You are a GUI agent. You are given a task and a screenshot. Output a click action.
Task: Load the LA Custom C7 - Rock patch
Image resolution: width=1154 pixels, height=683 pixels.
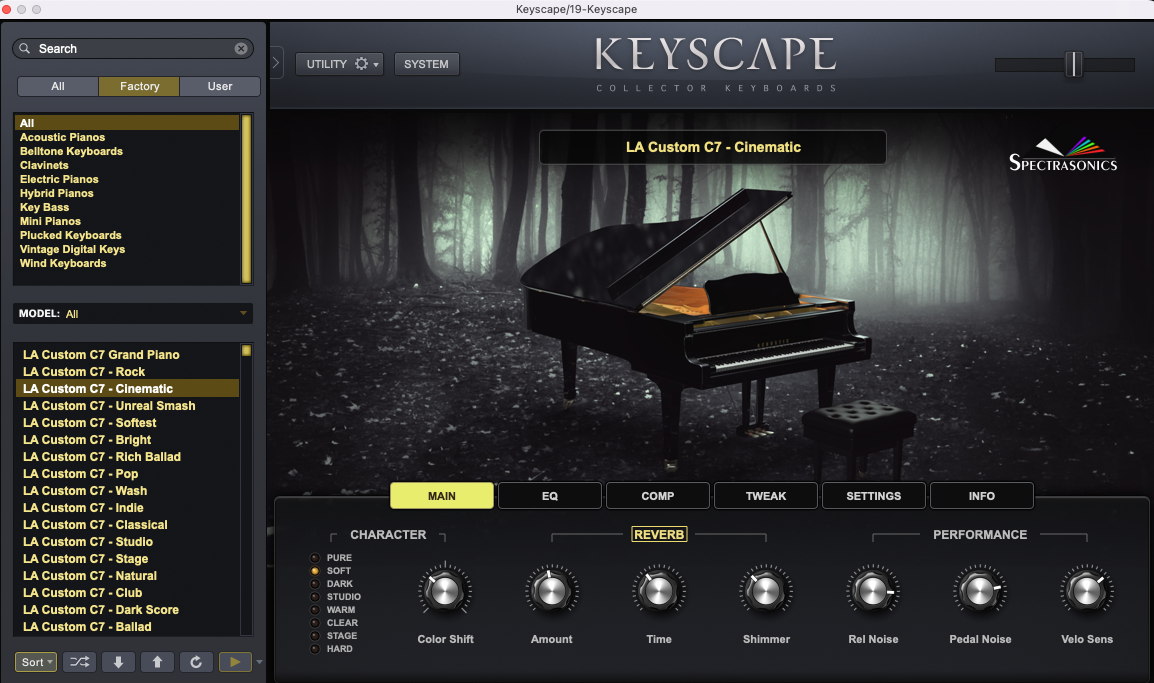point(127,372)
